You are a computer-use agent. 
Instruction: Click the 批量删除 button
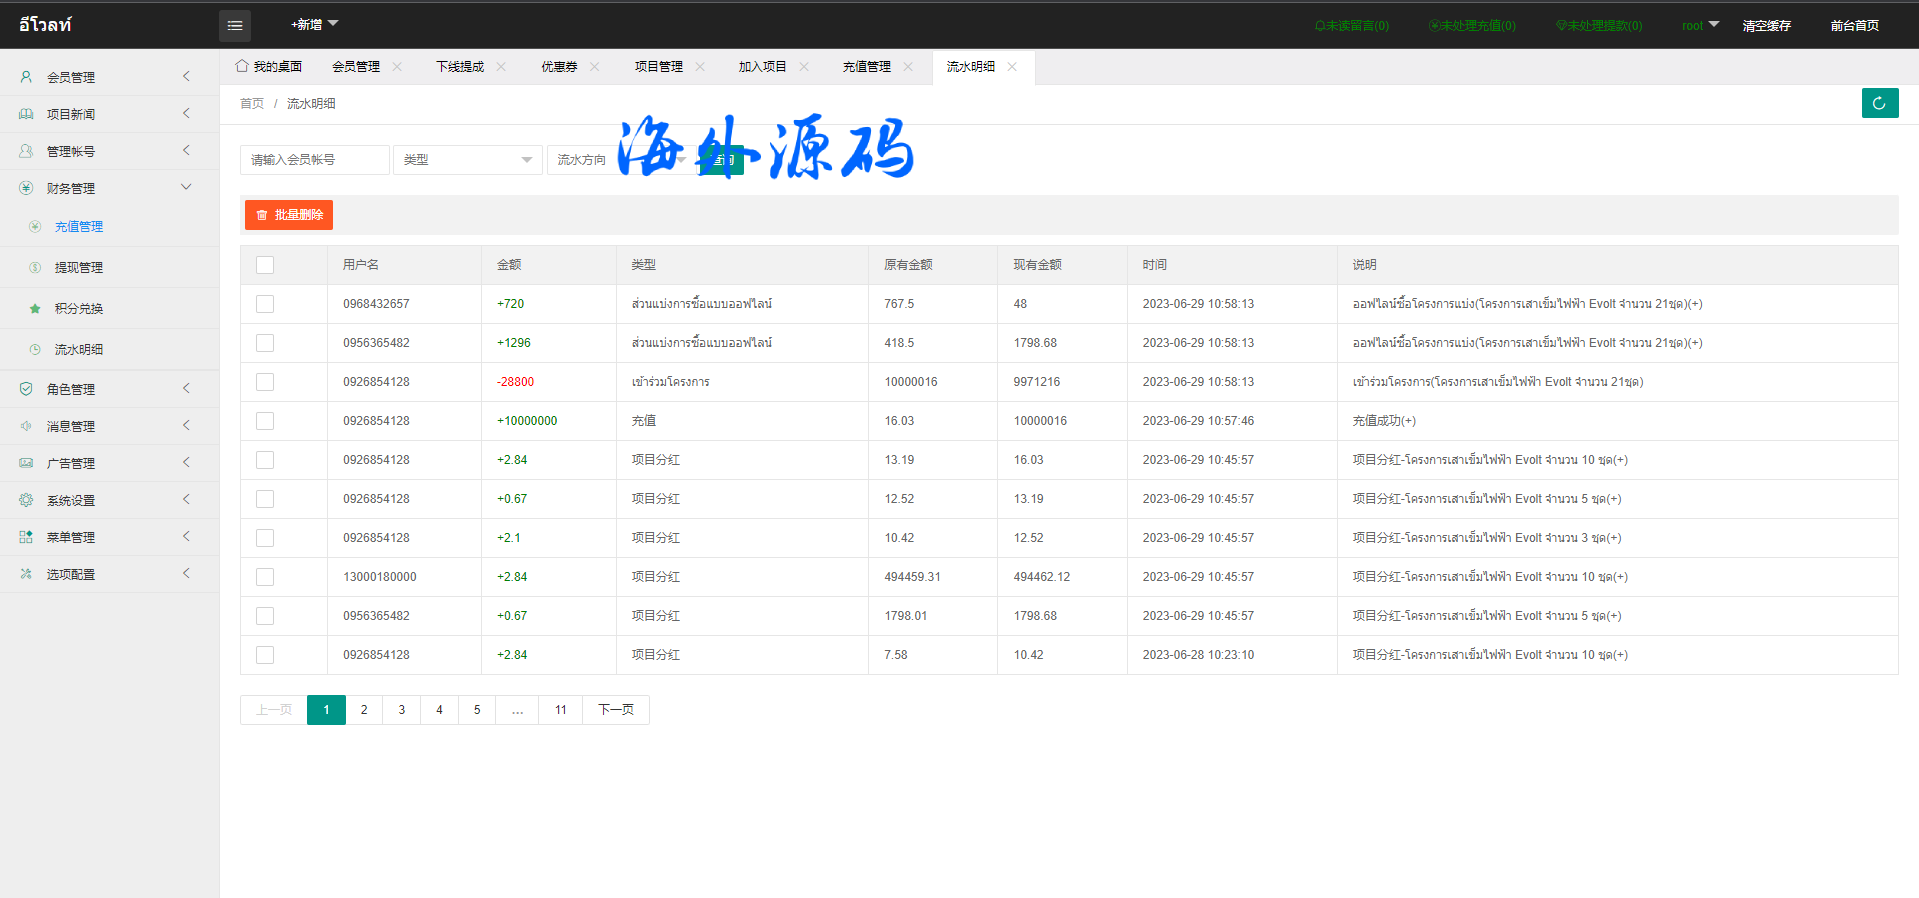(x=289, y=215)
